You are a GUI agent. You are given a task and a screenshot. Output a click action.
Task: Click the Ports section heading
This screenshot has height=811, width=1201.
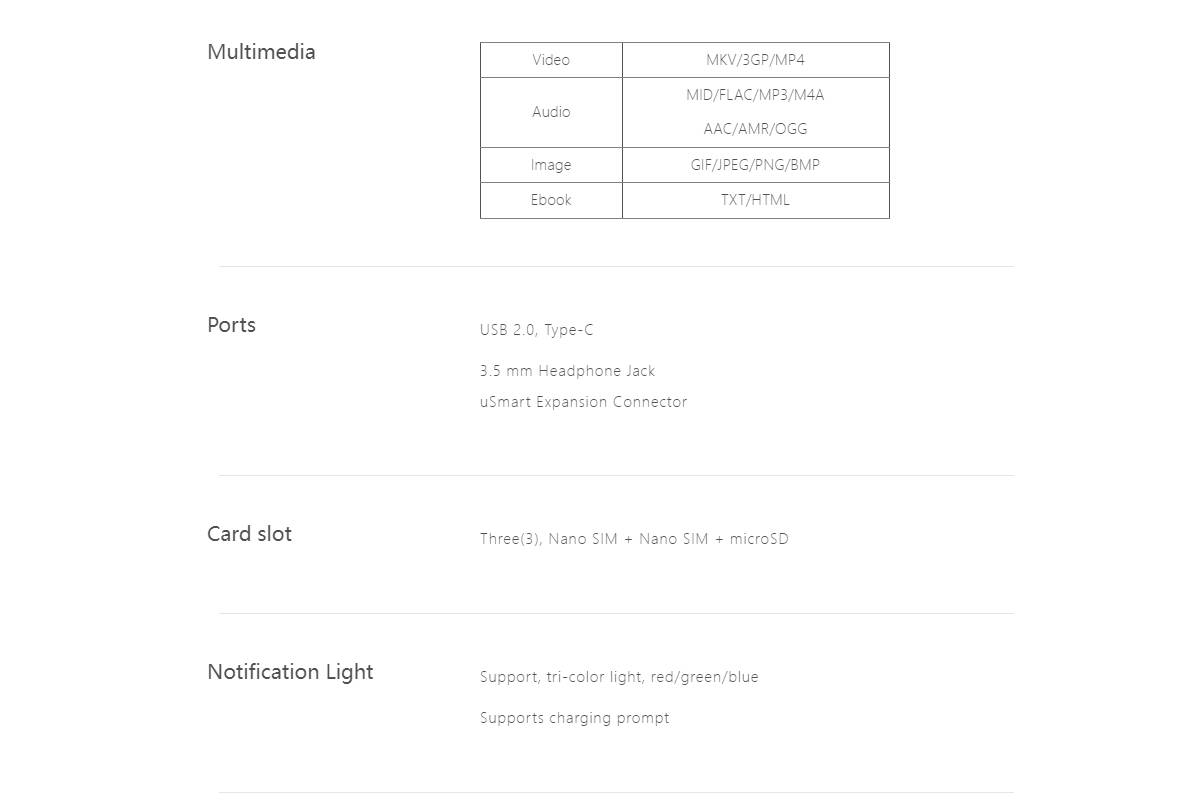pyautogui.click(x=231, y=325)
